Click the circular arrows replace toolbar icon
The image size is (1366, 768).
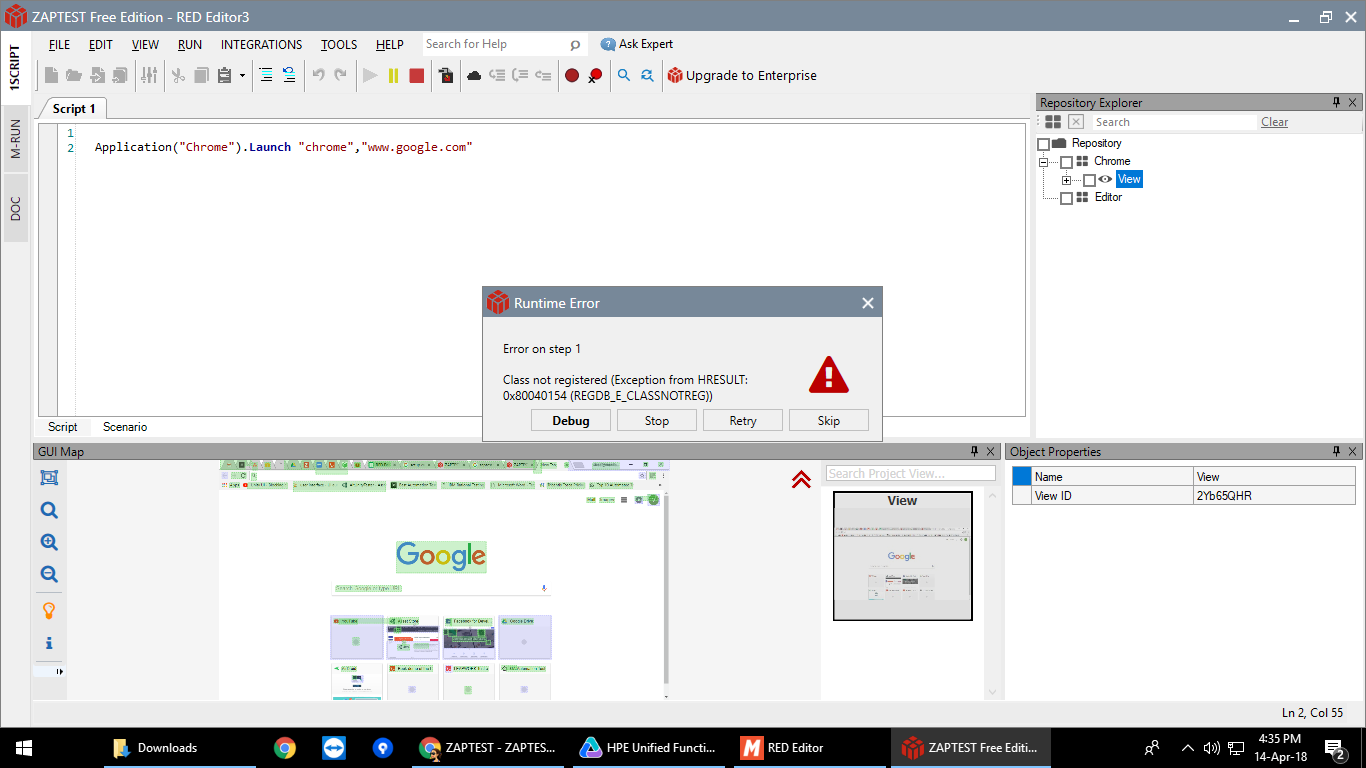point(647,75)
